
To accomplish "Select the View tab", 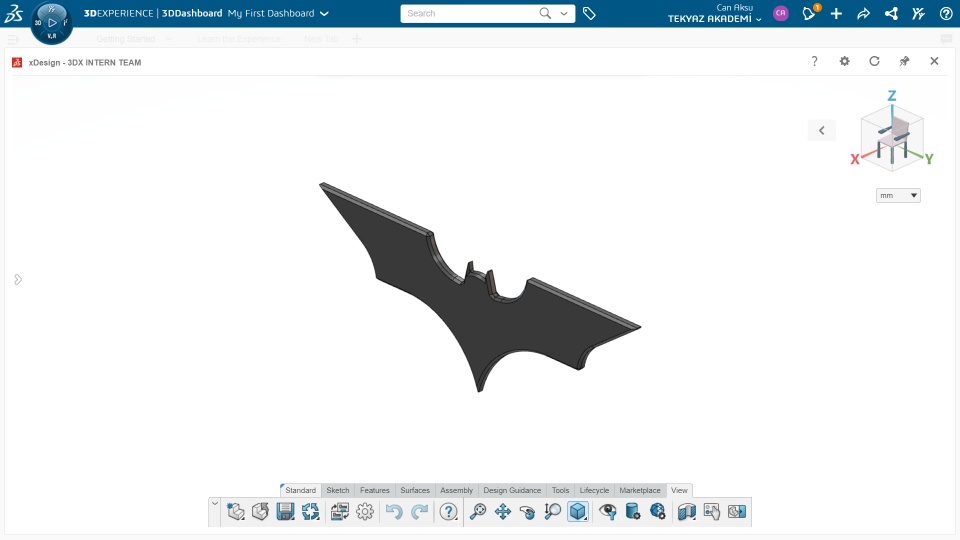I will (x=679, y=490).
